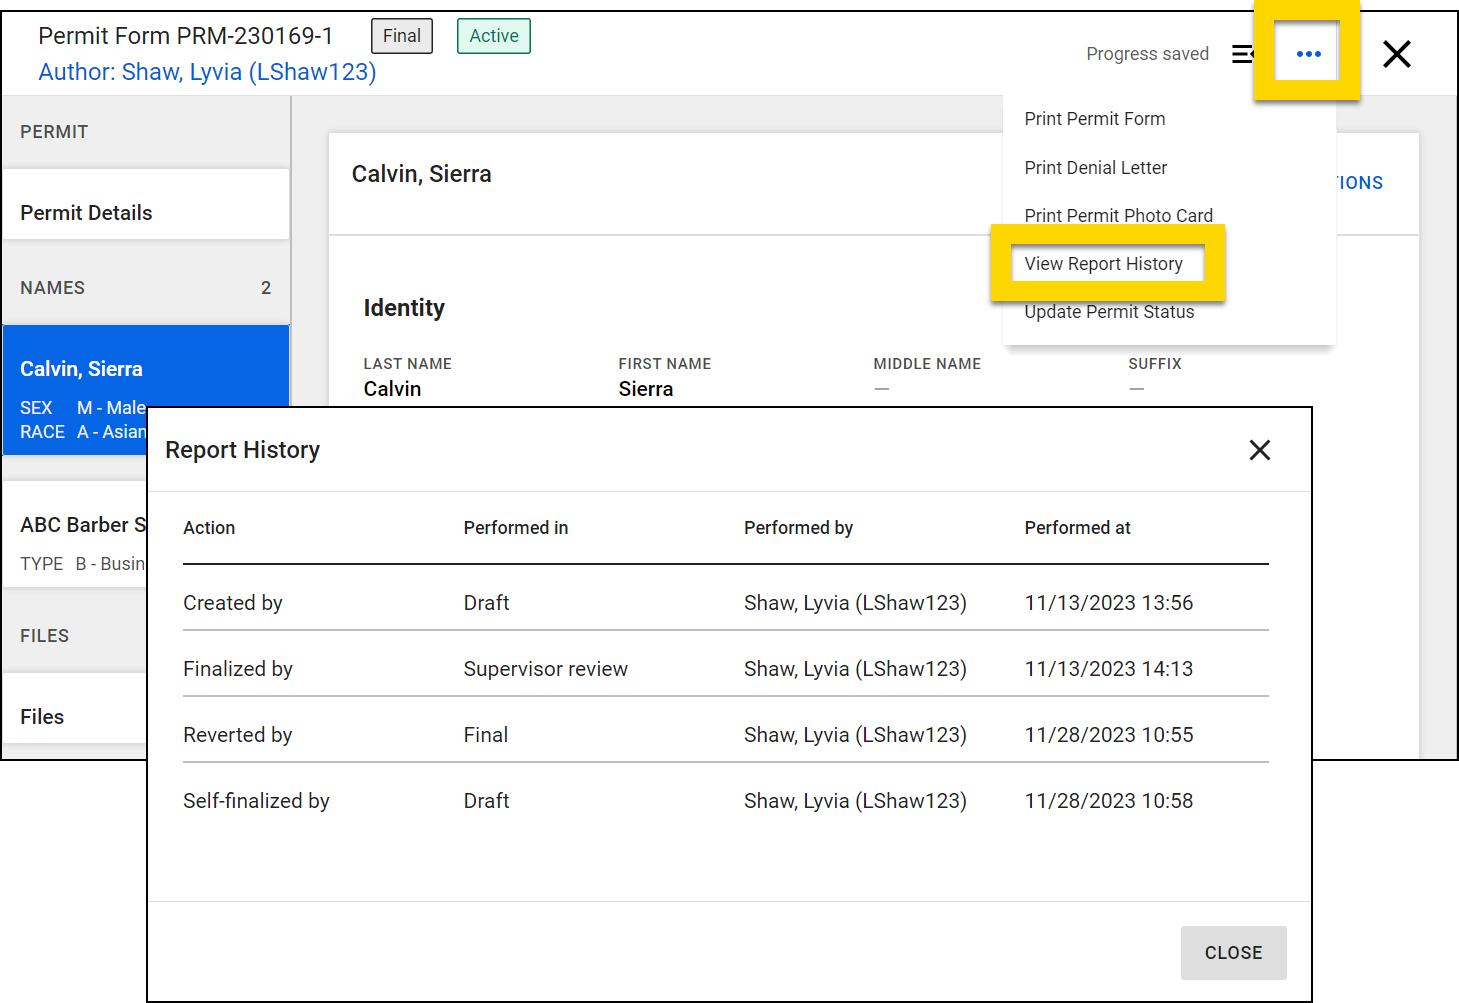This screenshot has height=1003, width=1459.
Task: Open the three-dot more options menu
Action: 1308,54
